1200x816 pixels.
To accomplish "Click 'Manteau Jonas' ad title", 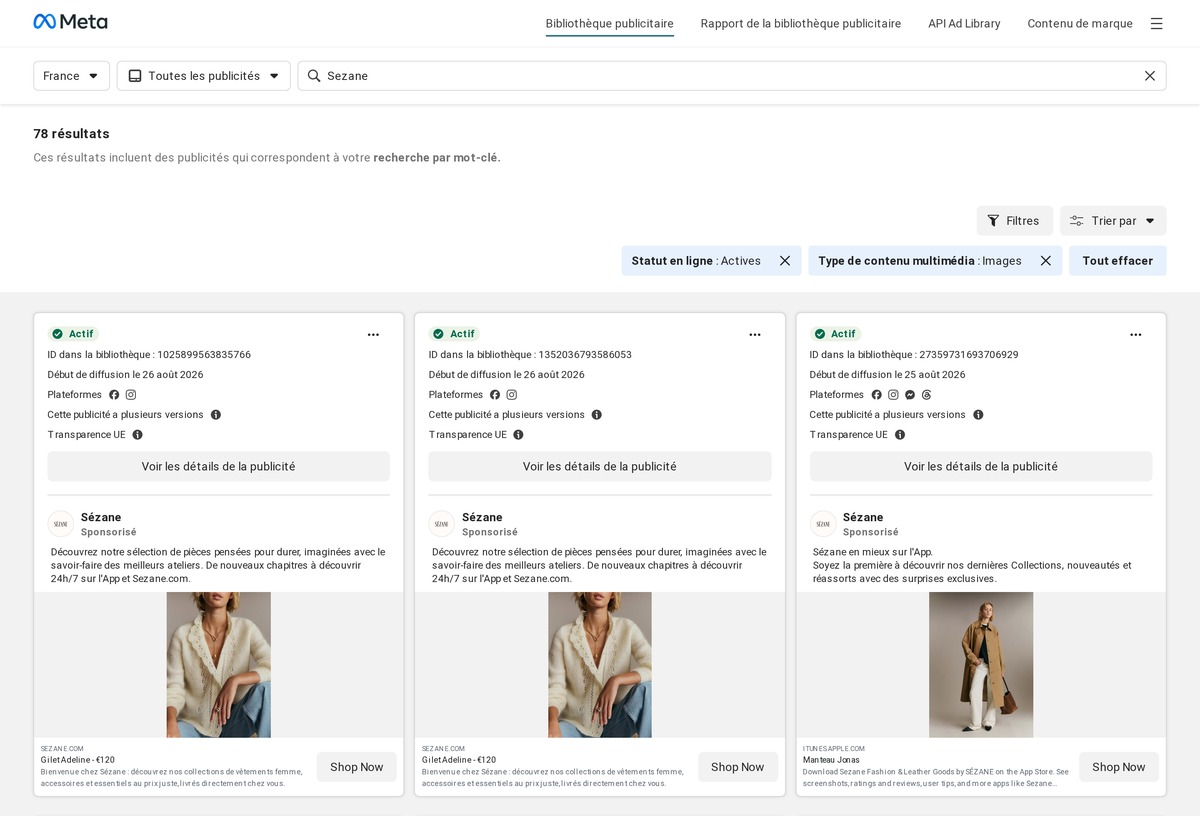I will [x=833, y=760].
